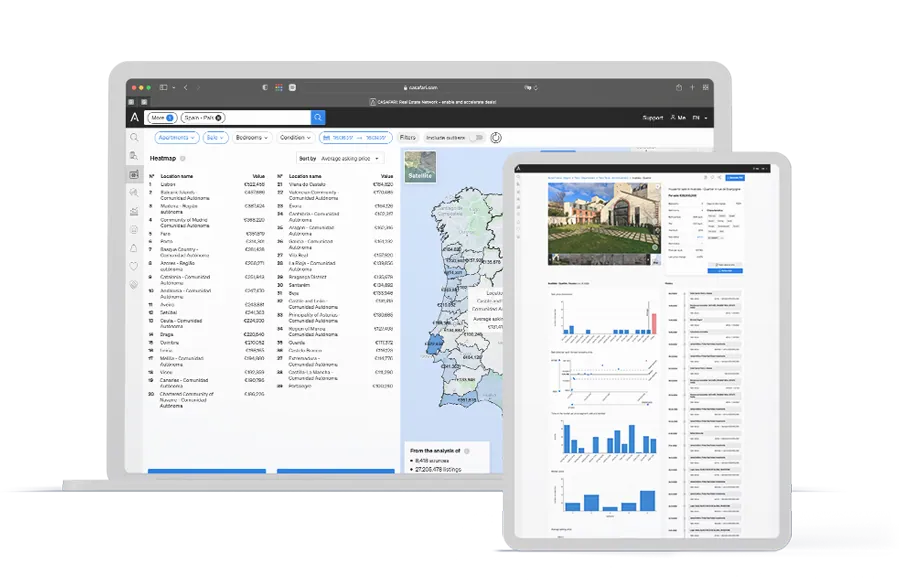Click the Filters button
Screen dimensions: 900x580
click(x=408, y=138)
